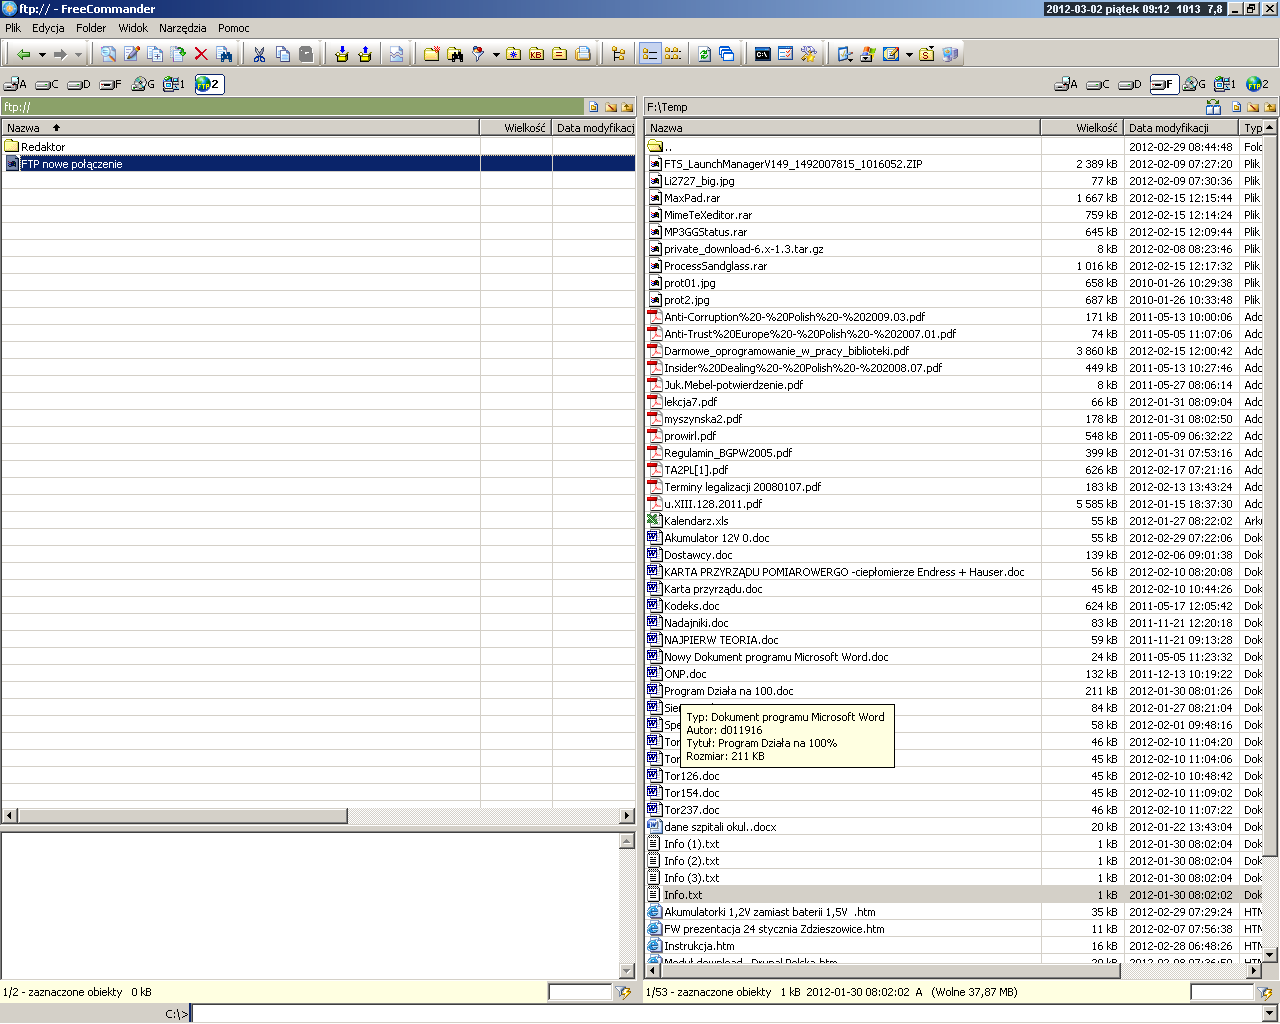Click the swap panels windows icon
The image size is (1280, 1024).
point(727,54)
